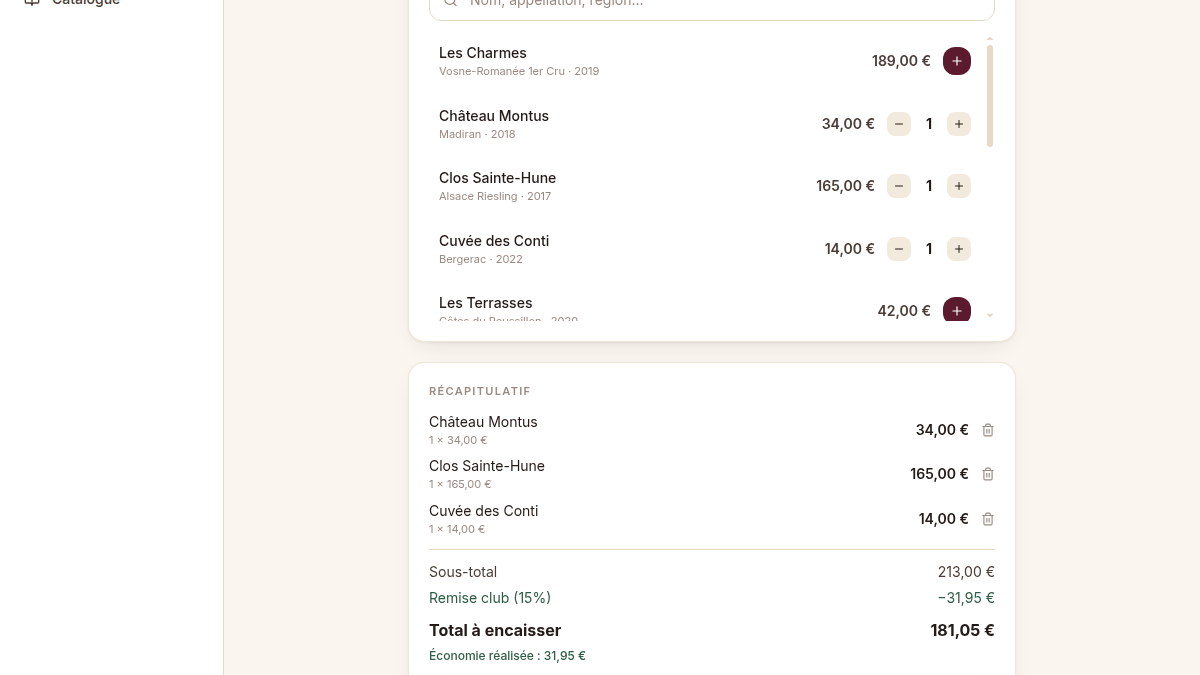This screenshot has width=1200, height=675.
Task: Decrease Château Montus quantity
Action: (x=899, y=124)
